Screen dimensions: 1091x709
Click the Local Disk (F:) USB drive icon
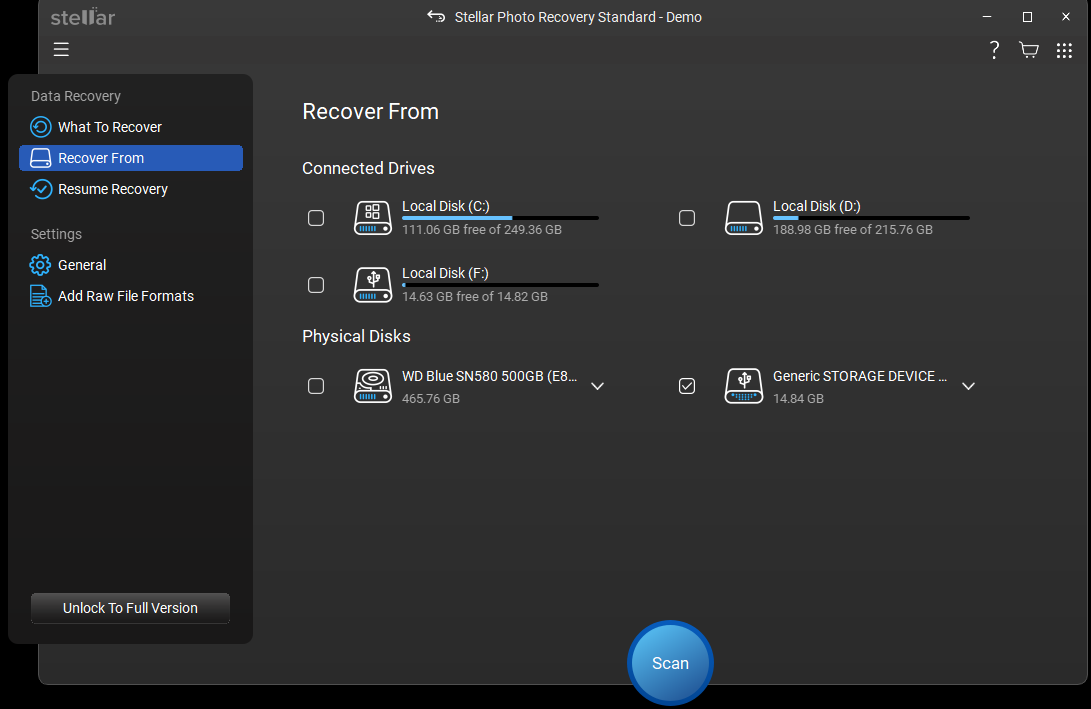pyautogui.click(x=373, y=285)
